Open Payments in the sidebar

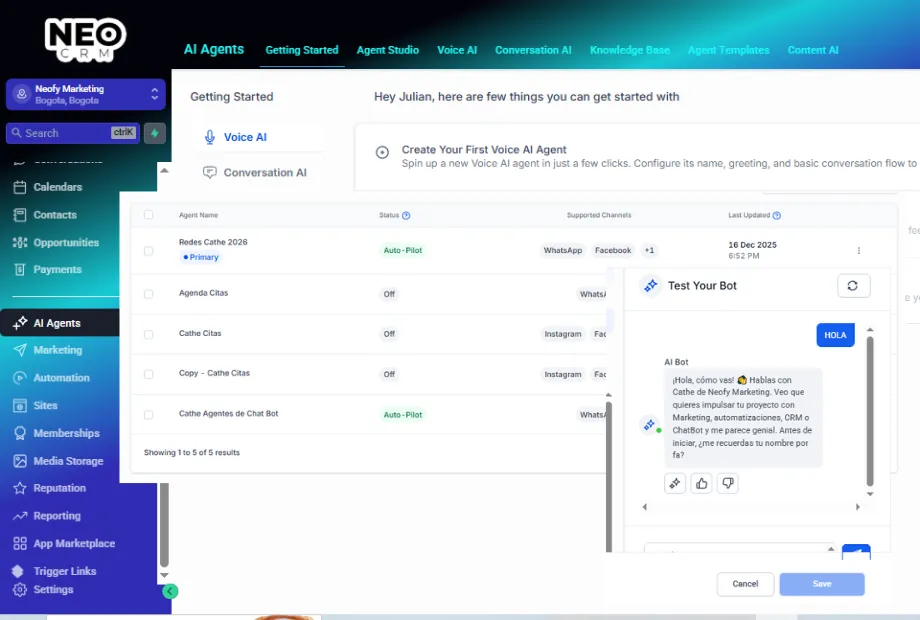pyautogui.click(x=57, y=269)
